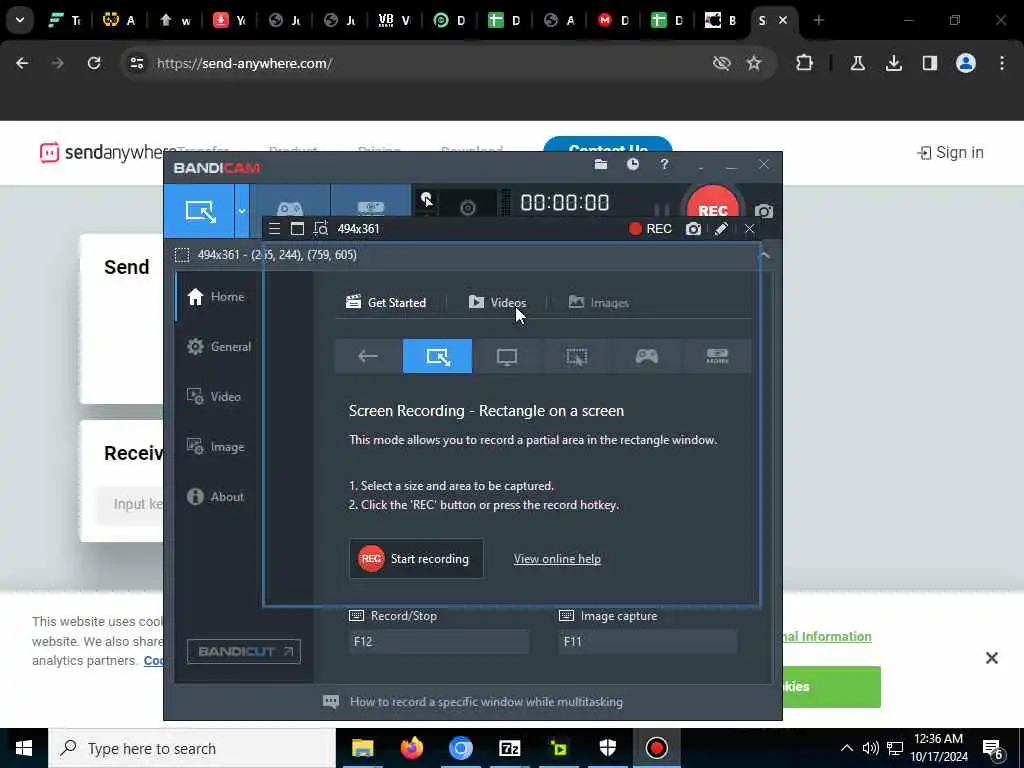Click the big red REC button in Bandicam
The height and width of the screenshot is (768, 1024).
[712, 204]
